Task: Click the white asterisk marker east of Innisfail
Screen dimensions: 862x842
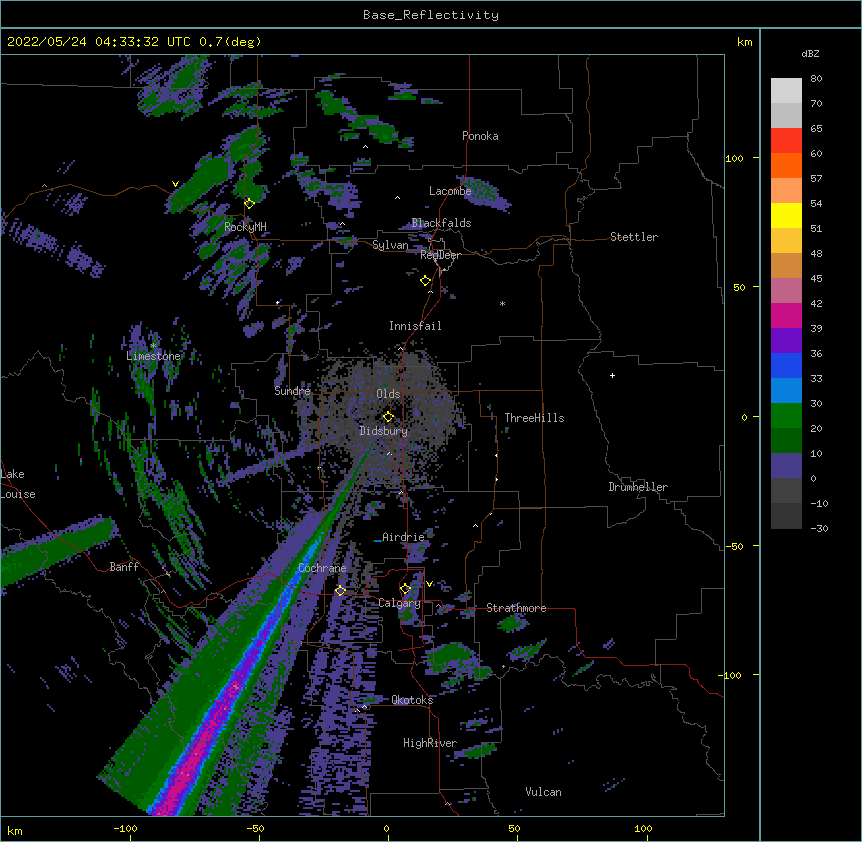Action: [502, 303]
